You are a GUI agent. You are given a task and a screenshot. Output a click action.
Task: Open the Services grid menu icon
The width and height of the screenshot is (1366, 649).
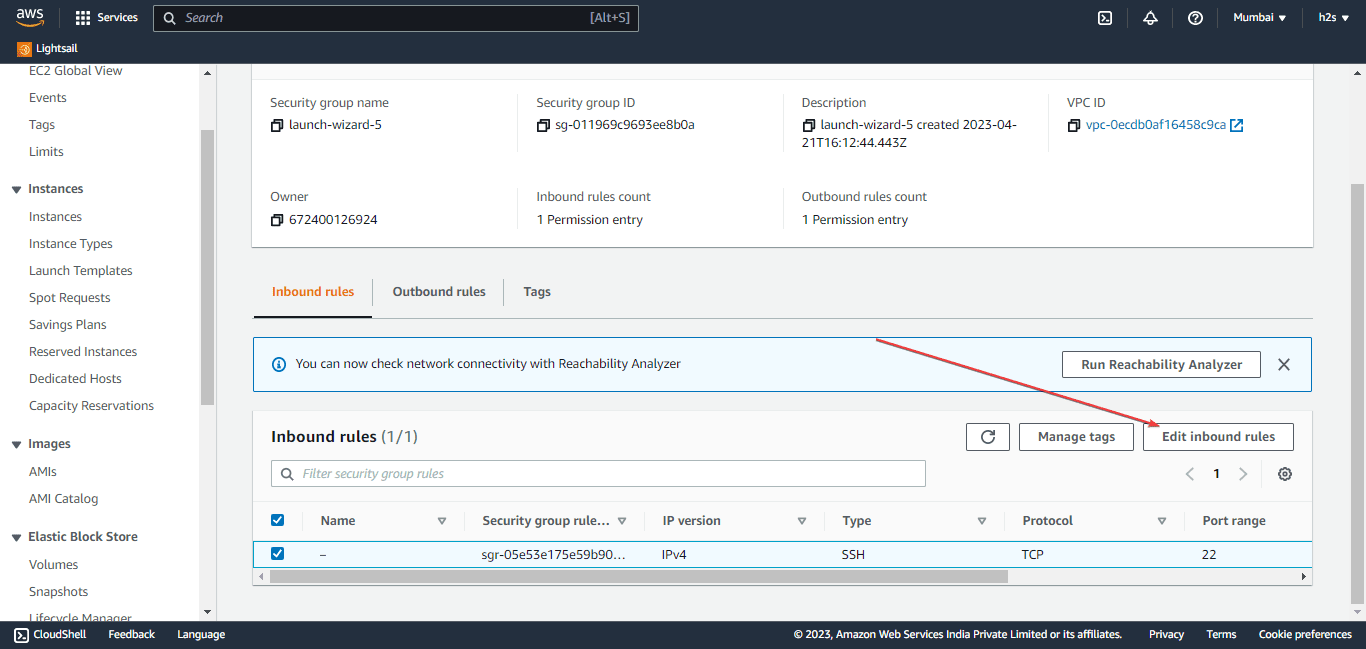pos(83,18)
